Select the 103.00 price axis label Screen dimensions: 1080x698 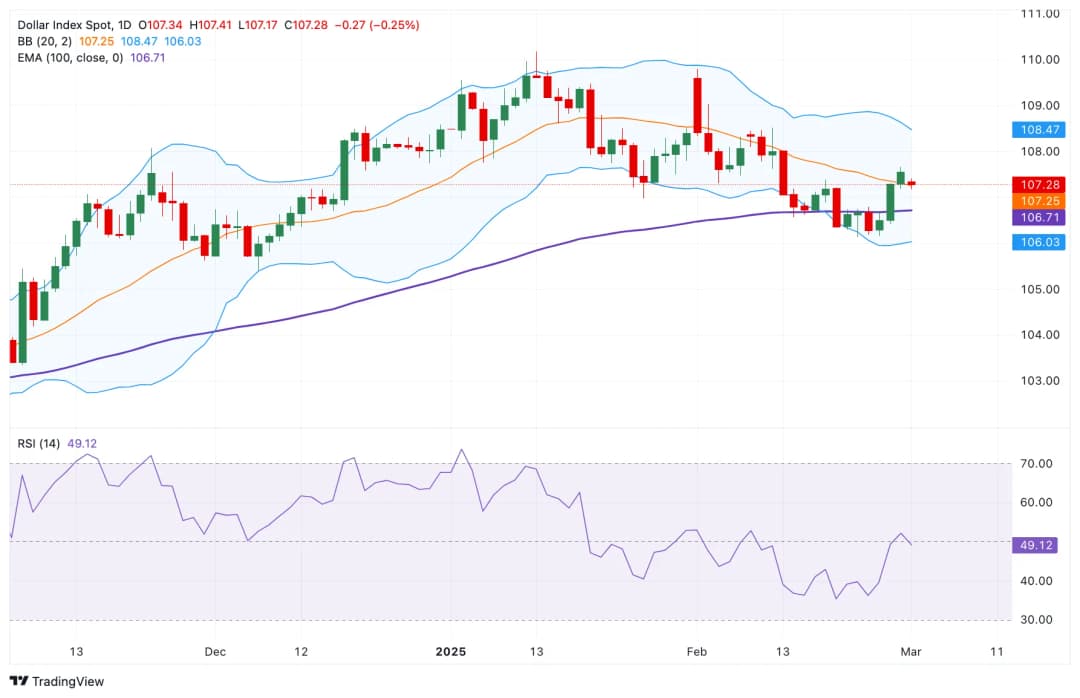point(1040,381)
